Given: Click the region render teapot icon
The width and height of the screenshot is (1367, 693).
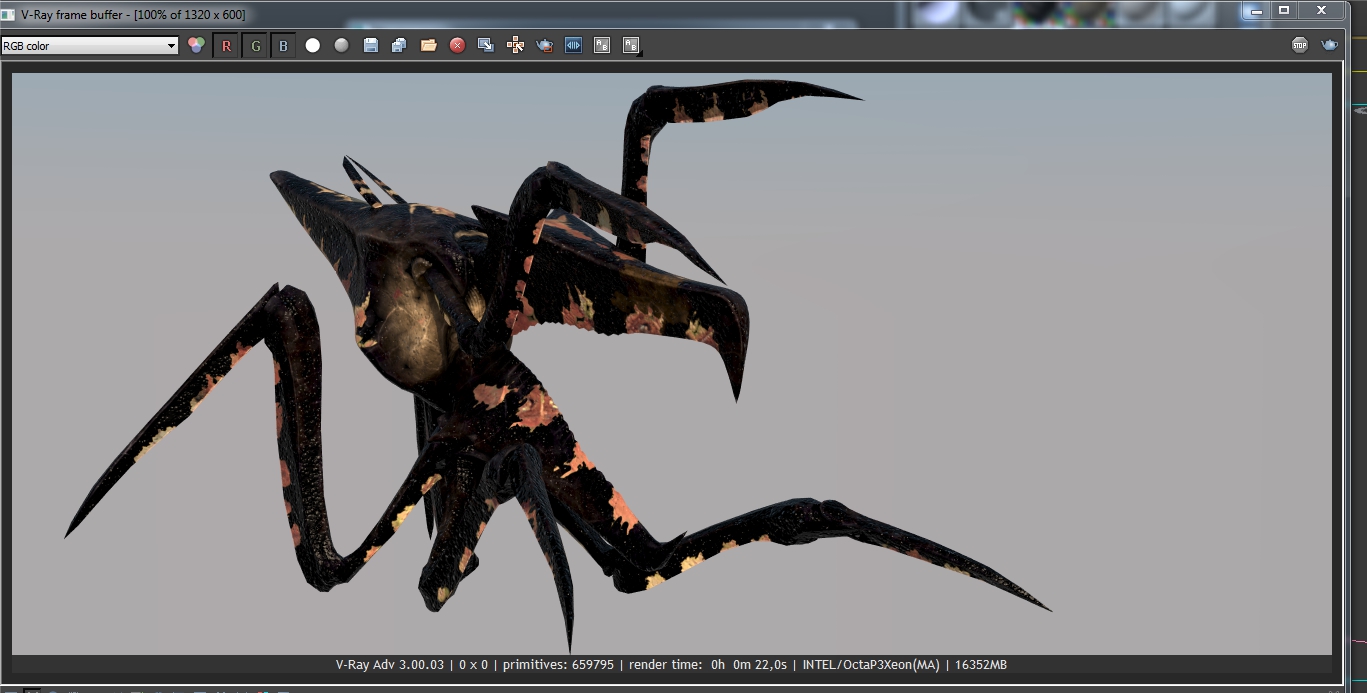Looking at the screenshot, I should pyautogui.click(x=544, y=45).
